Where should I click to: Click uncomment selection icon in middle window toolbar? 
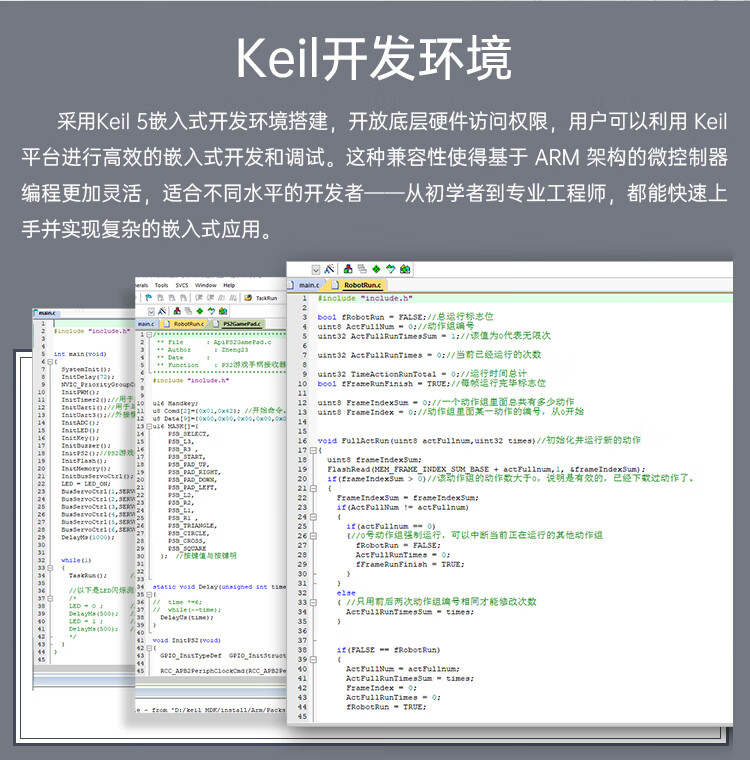pos(233,298)
